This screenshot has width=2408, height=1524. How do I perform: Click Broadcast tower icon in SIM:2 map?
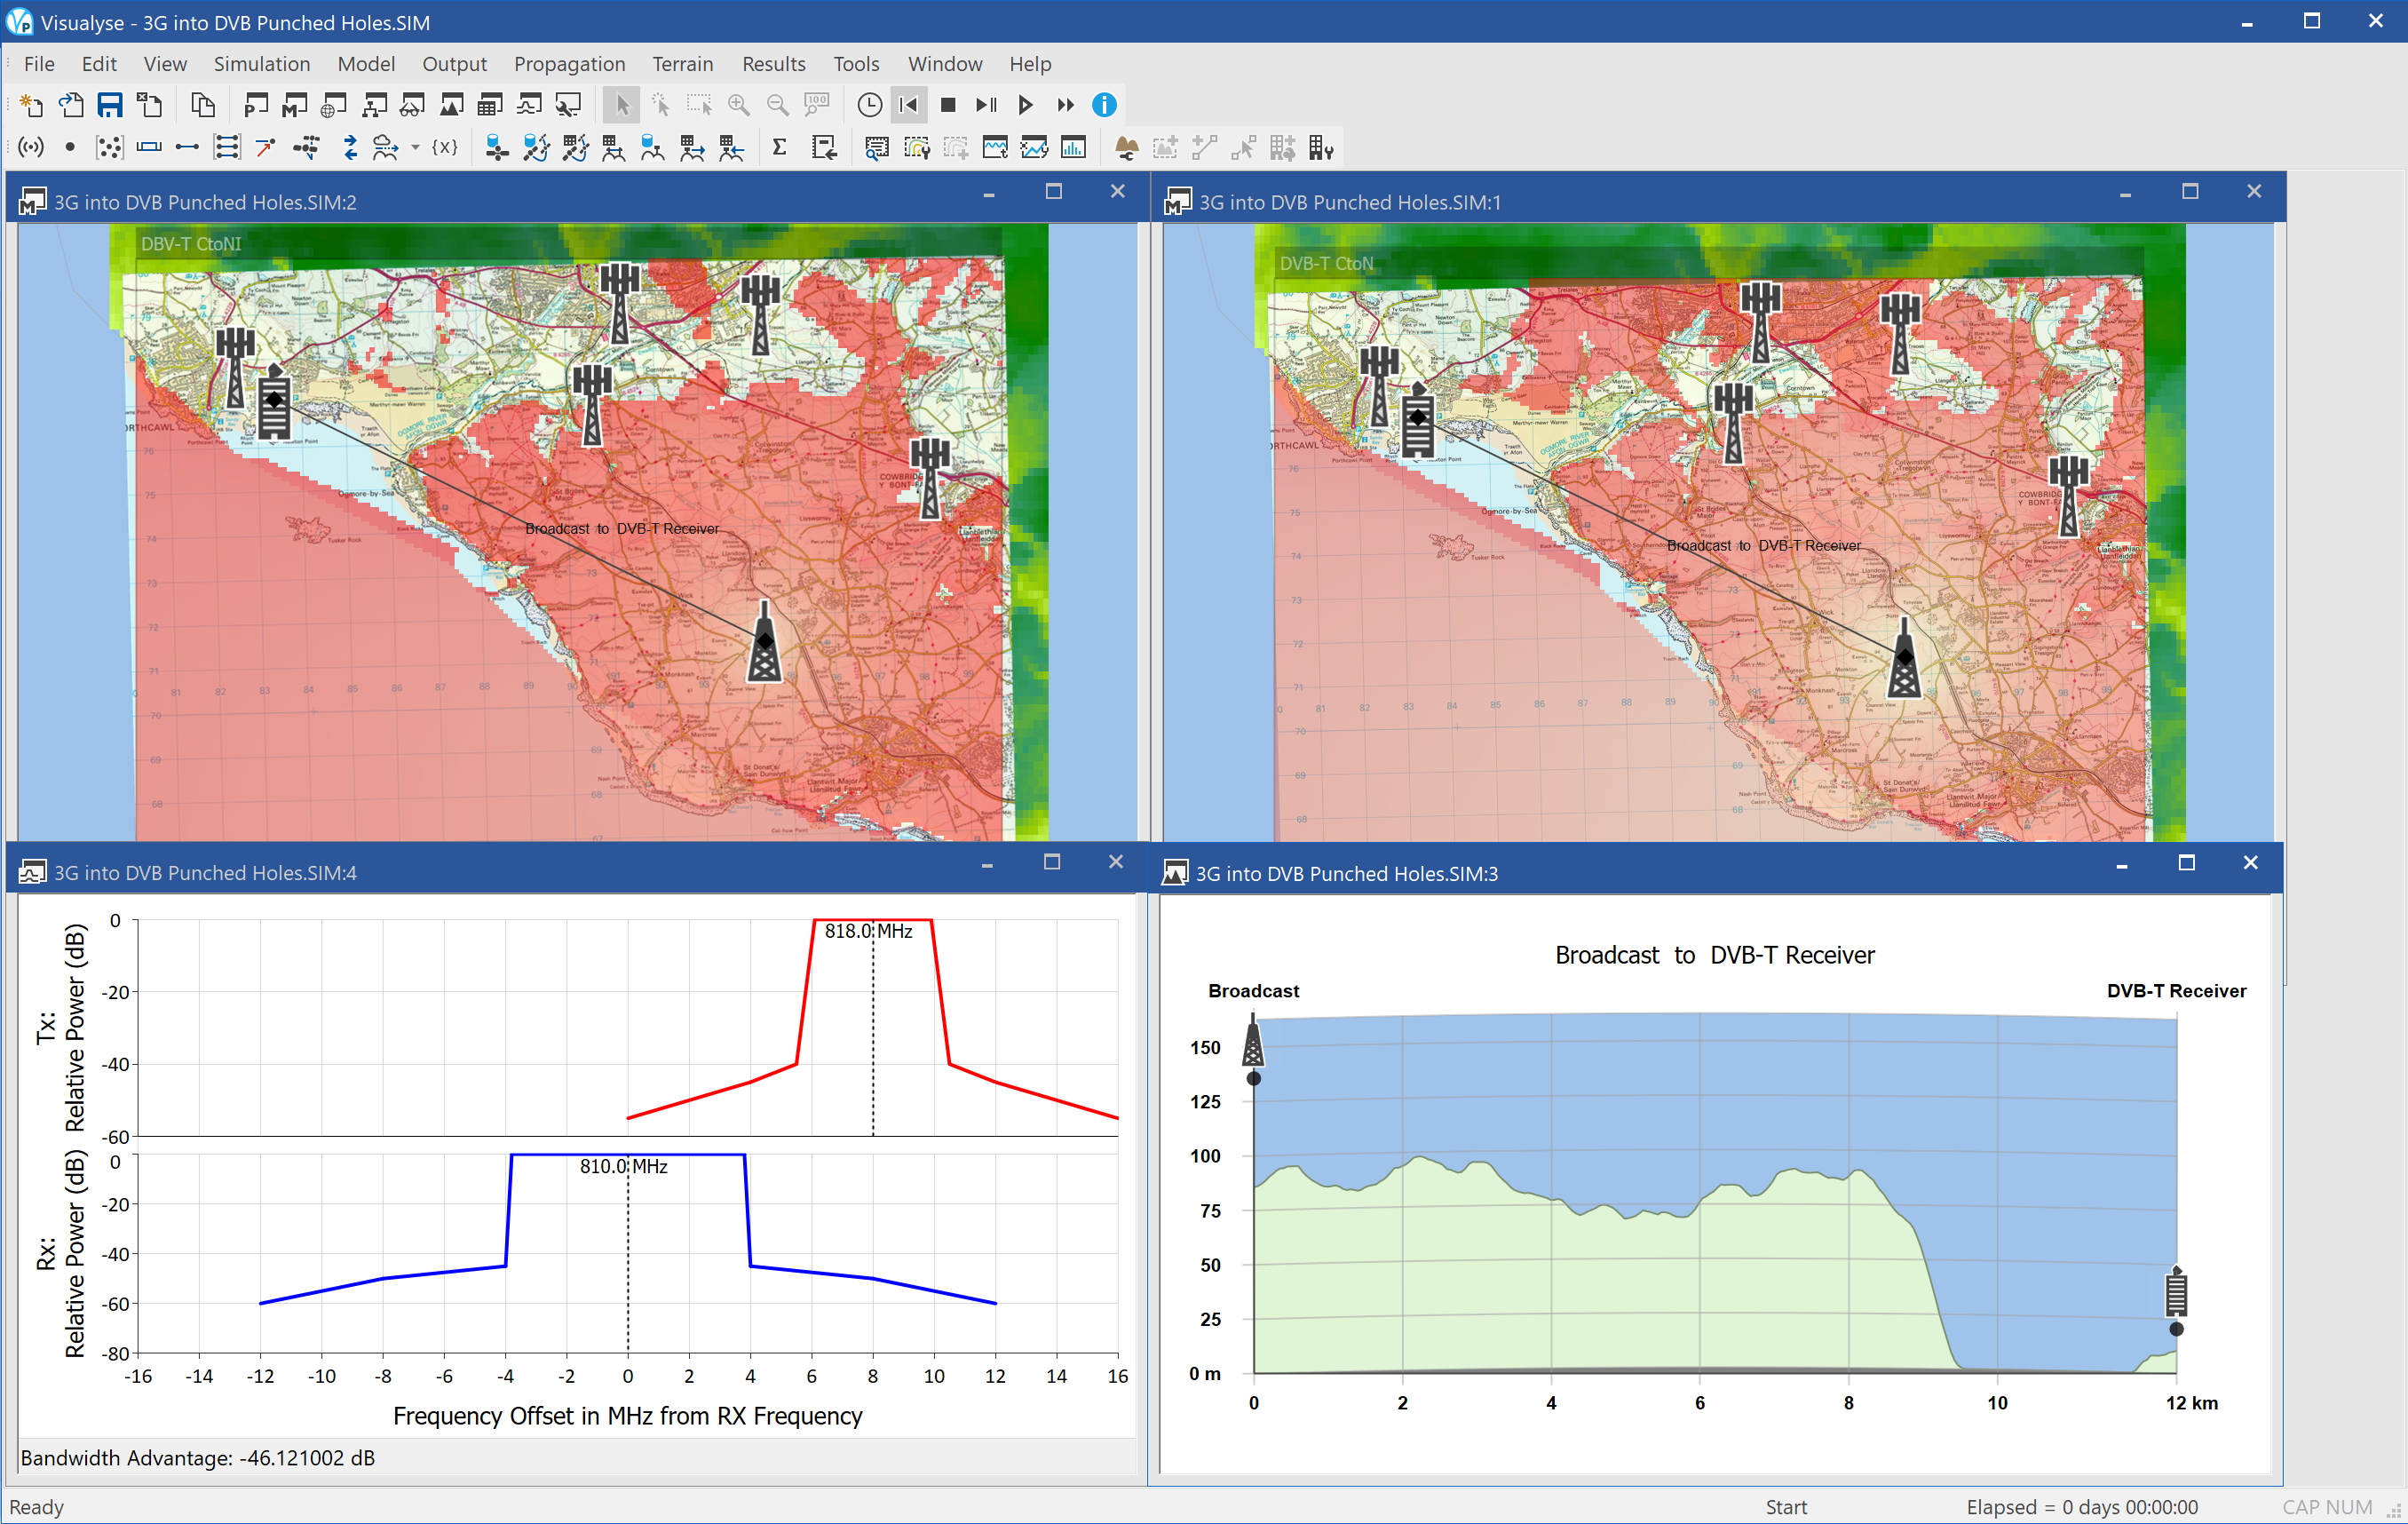click(x=765, y=642)
